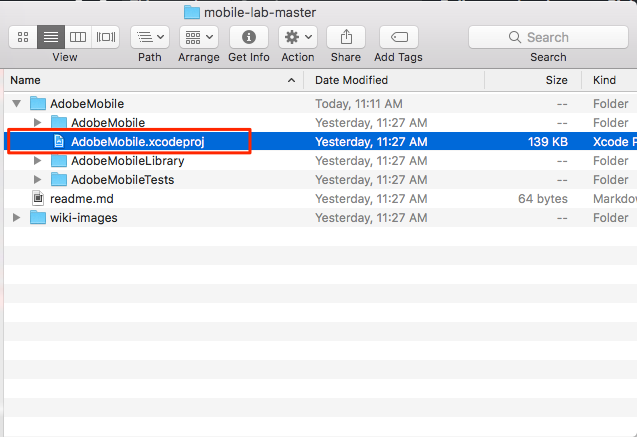The image size is (637, 437).
Task: Expand the AdobeMobileLibrary folder
Action: (x=37, y=160)
